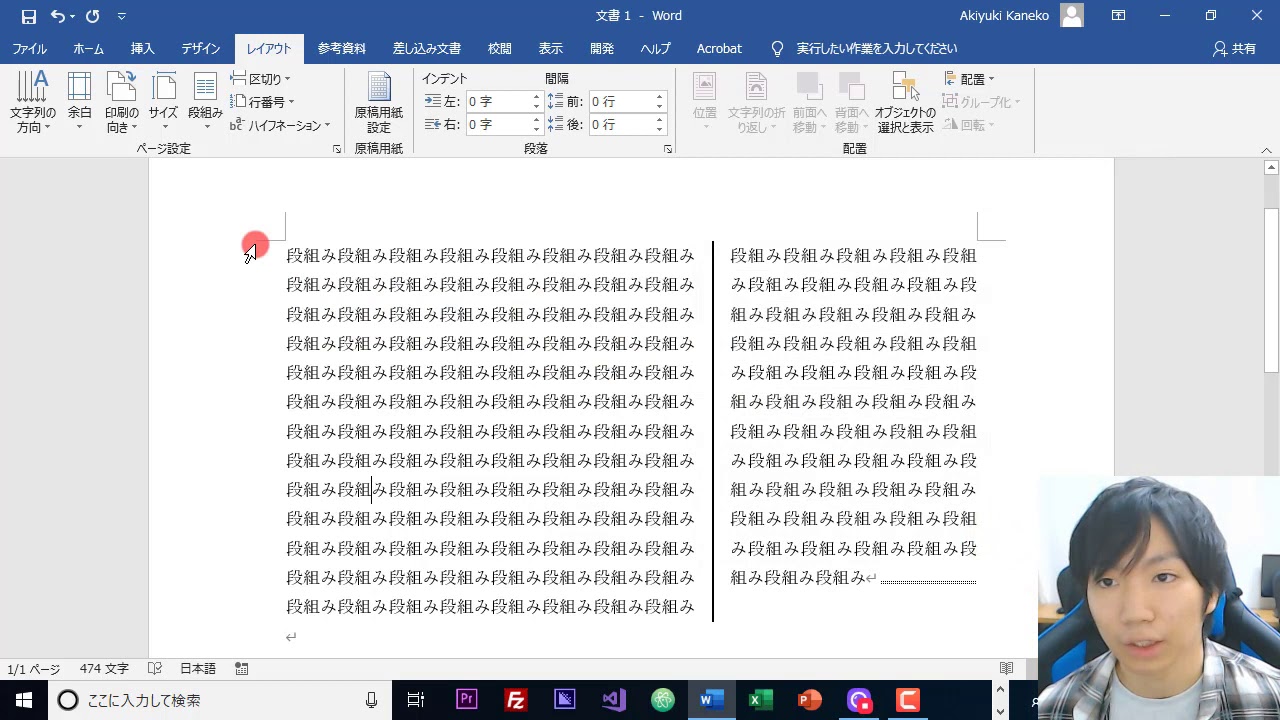Screen dimensions: 1280x720
Task: Open the 校閲 tab
Action: coord(499,48)
